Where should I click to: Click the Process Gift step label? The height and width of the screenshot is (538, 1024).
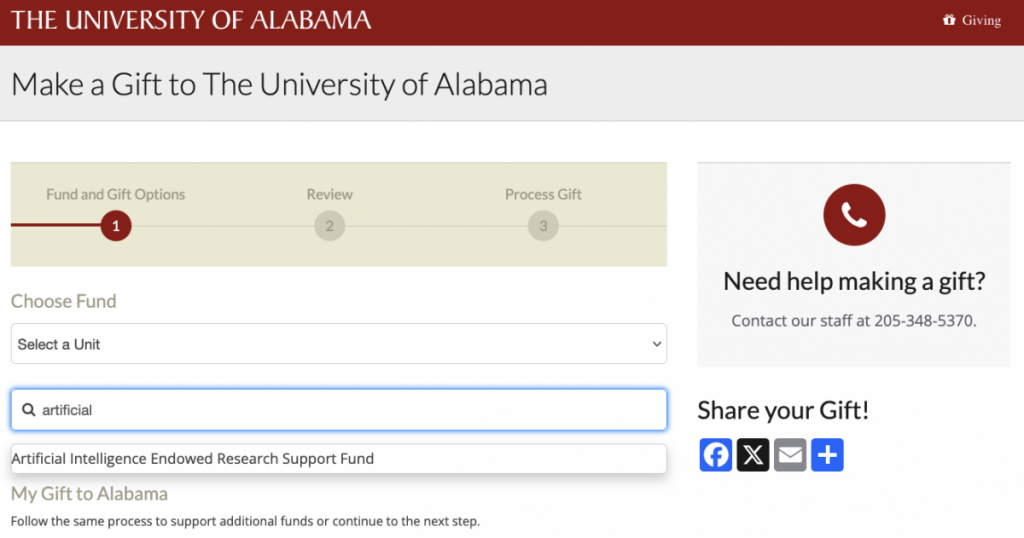click(x=543, y=195)
